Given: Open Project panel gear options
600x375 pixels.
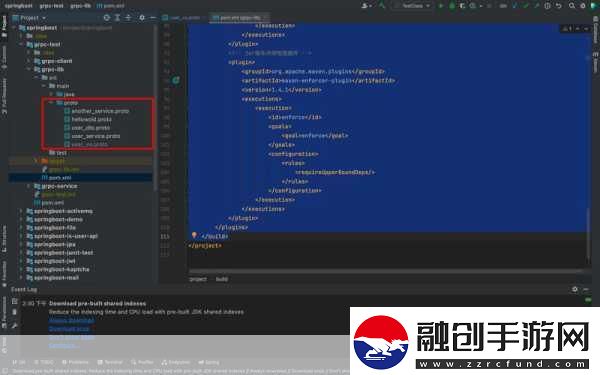Looking at the screenshot, I should click(x=142, y=18).
